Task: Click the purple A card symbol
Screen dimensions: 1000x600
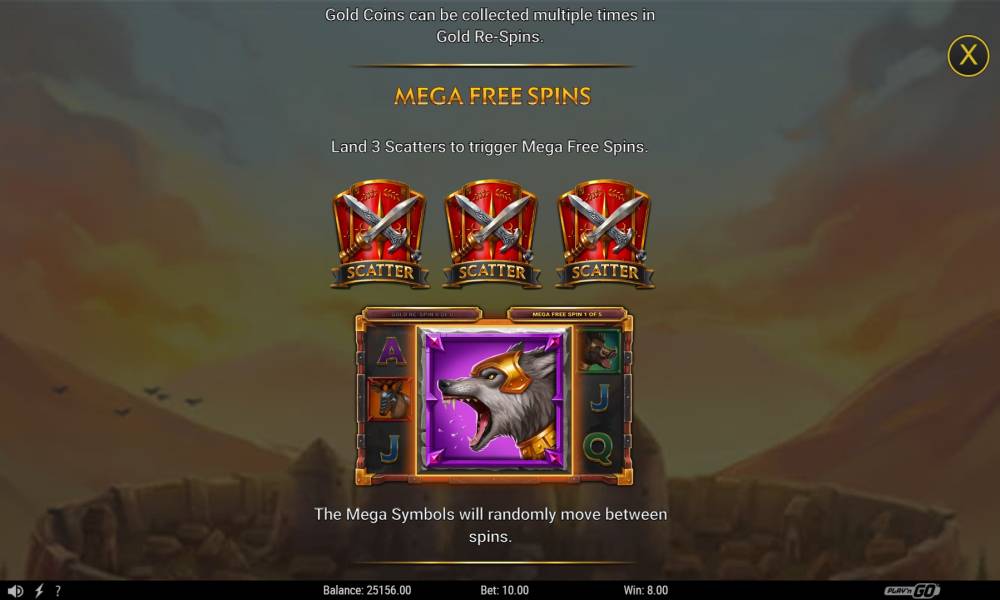Action: (391, 351)
